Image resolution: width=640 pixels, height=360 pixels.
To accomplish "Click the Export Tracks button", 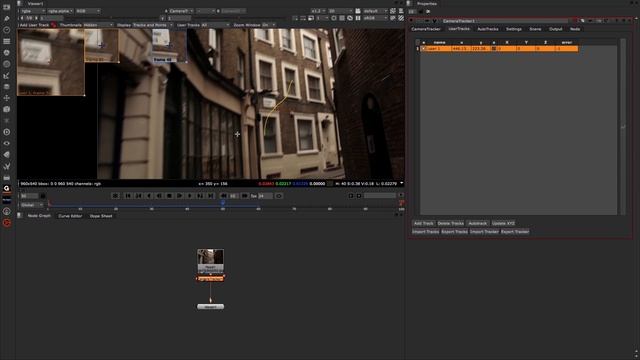I will [455, 231].
